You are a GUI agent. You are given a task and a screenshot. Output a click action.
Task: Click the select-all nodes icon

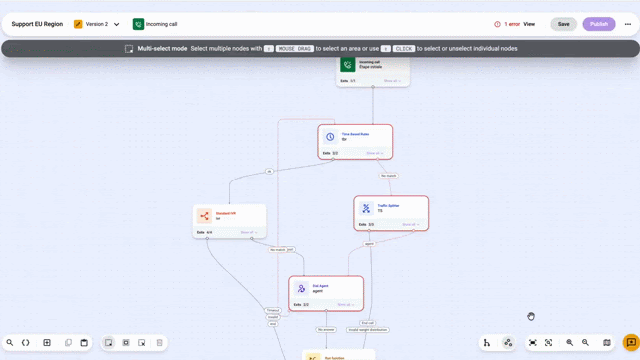[x=126, y=342]
